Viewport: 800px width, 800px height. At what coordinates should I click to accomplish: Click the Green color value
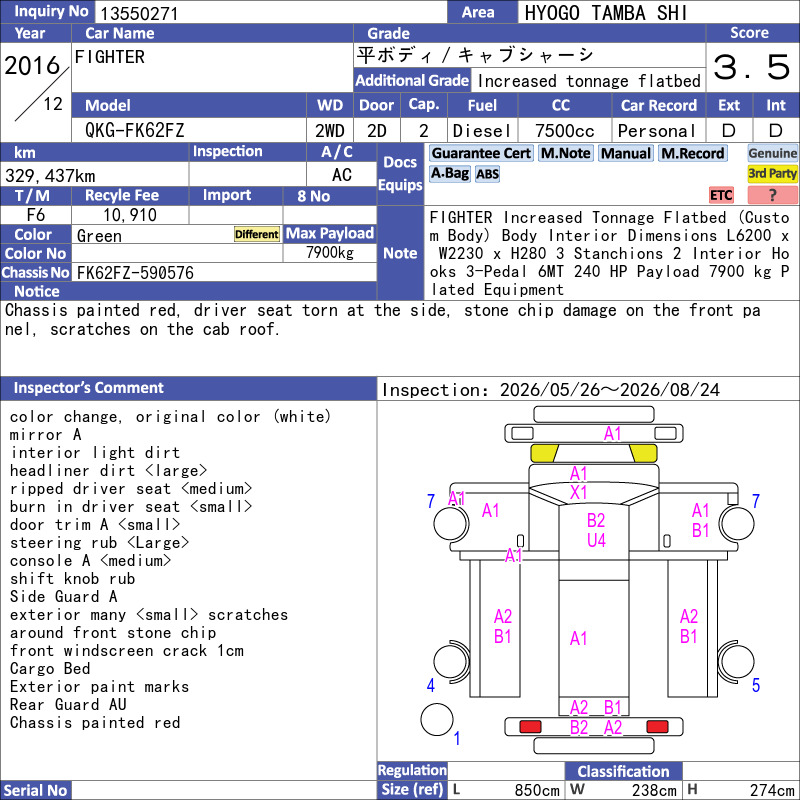pos(99,236)
